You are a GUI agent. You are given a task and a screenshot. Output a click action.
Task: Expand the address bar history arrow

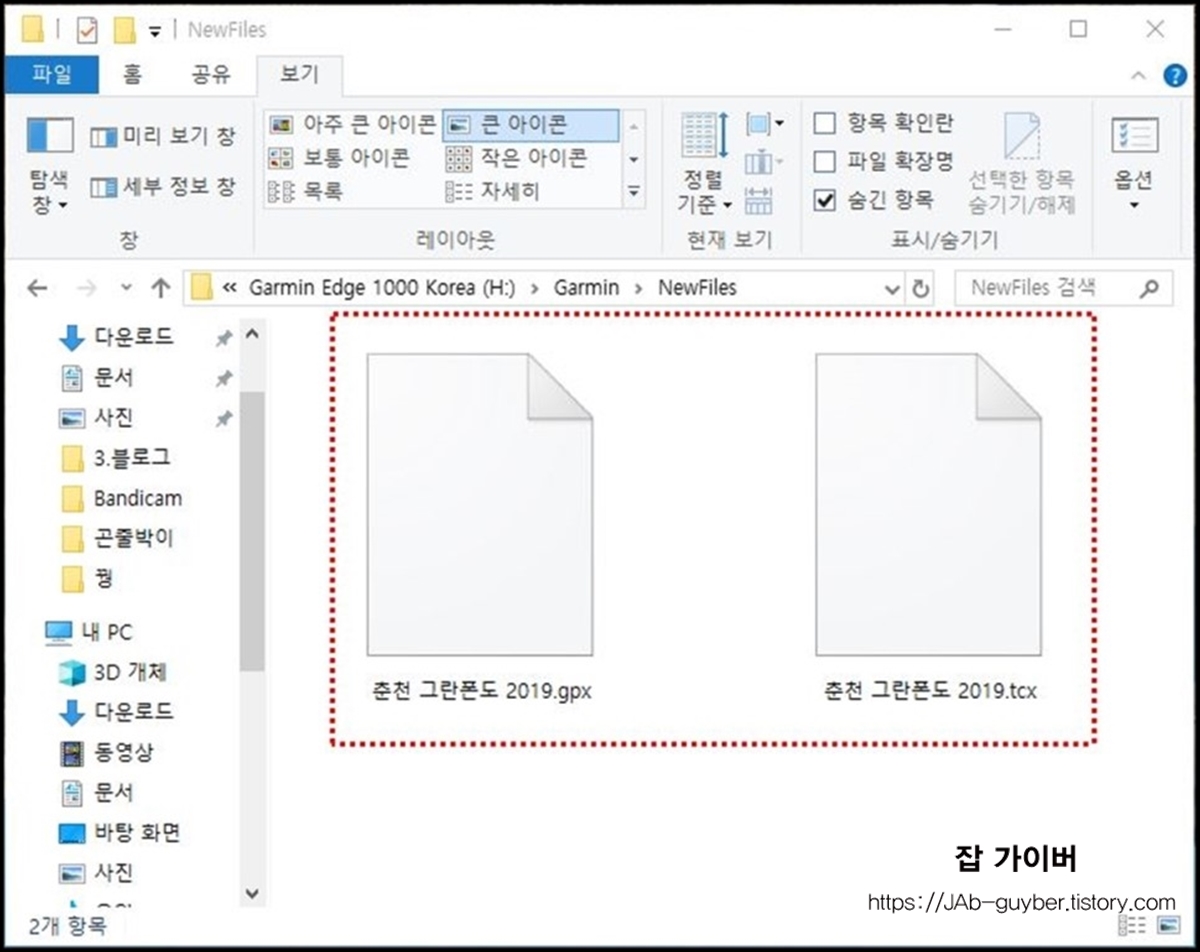890,288
